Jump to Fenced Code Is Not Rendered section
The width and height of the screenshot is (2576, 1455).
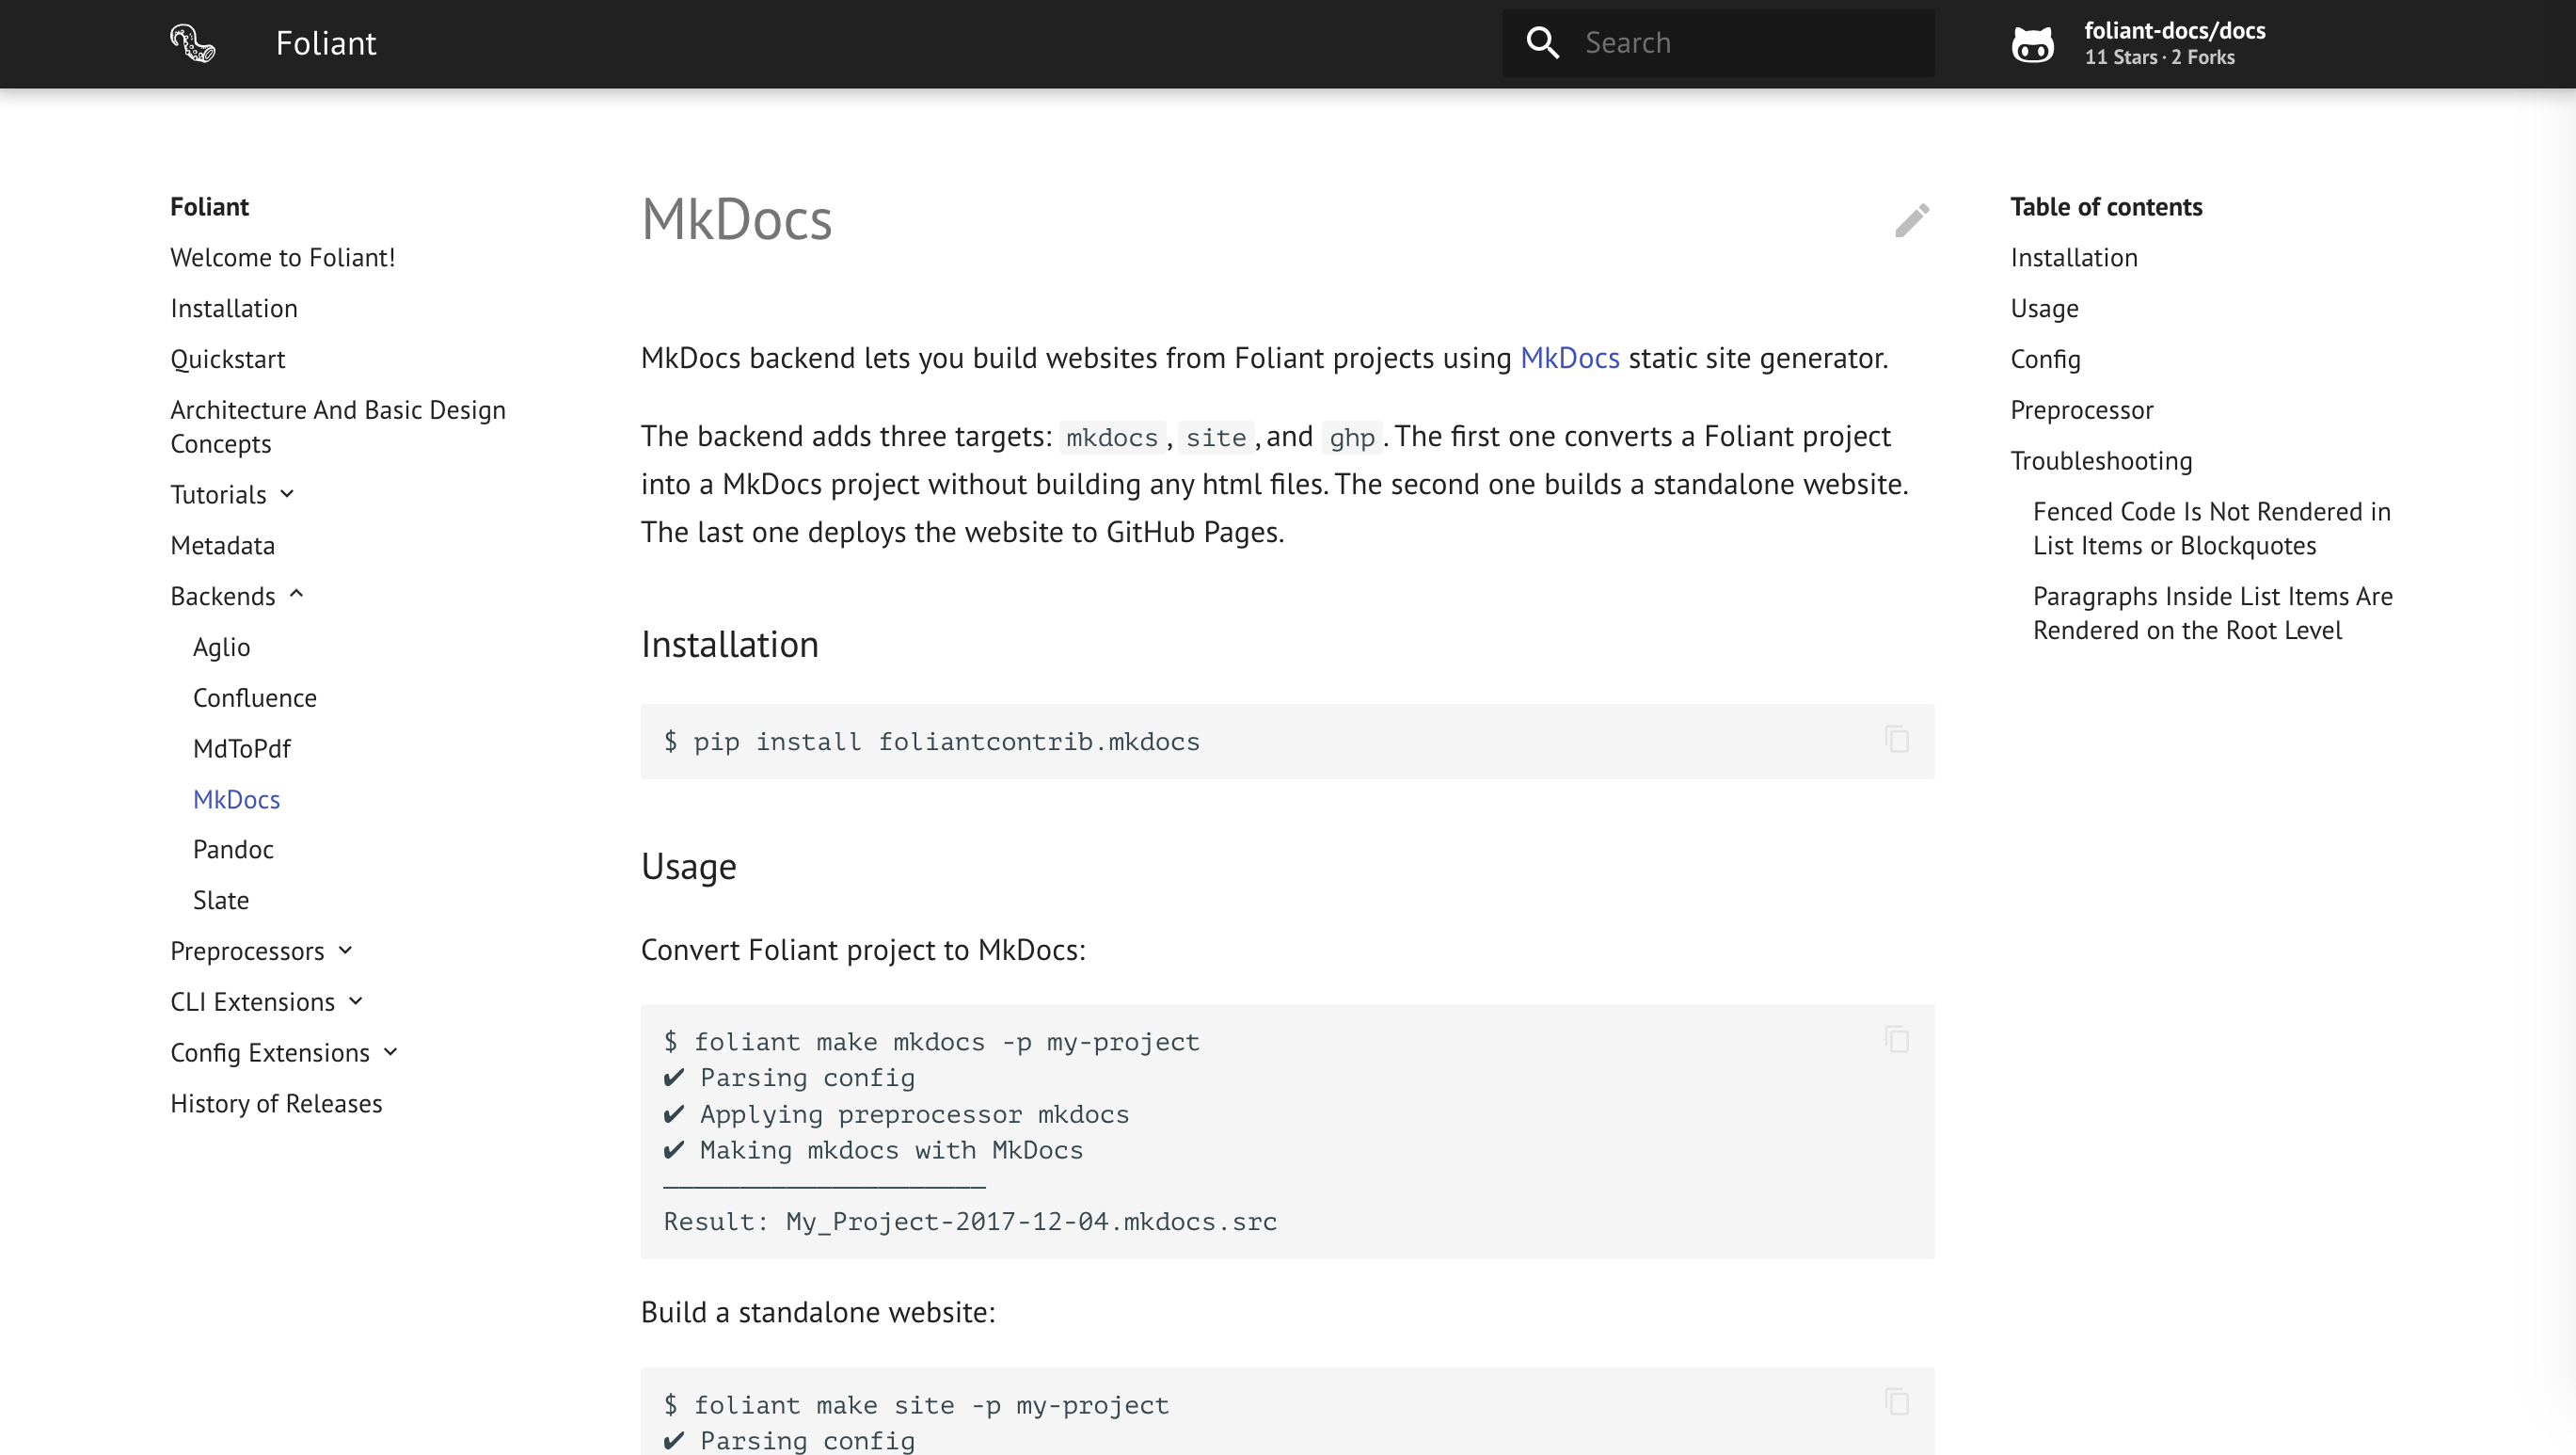click(2211, 528)
